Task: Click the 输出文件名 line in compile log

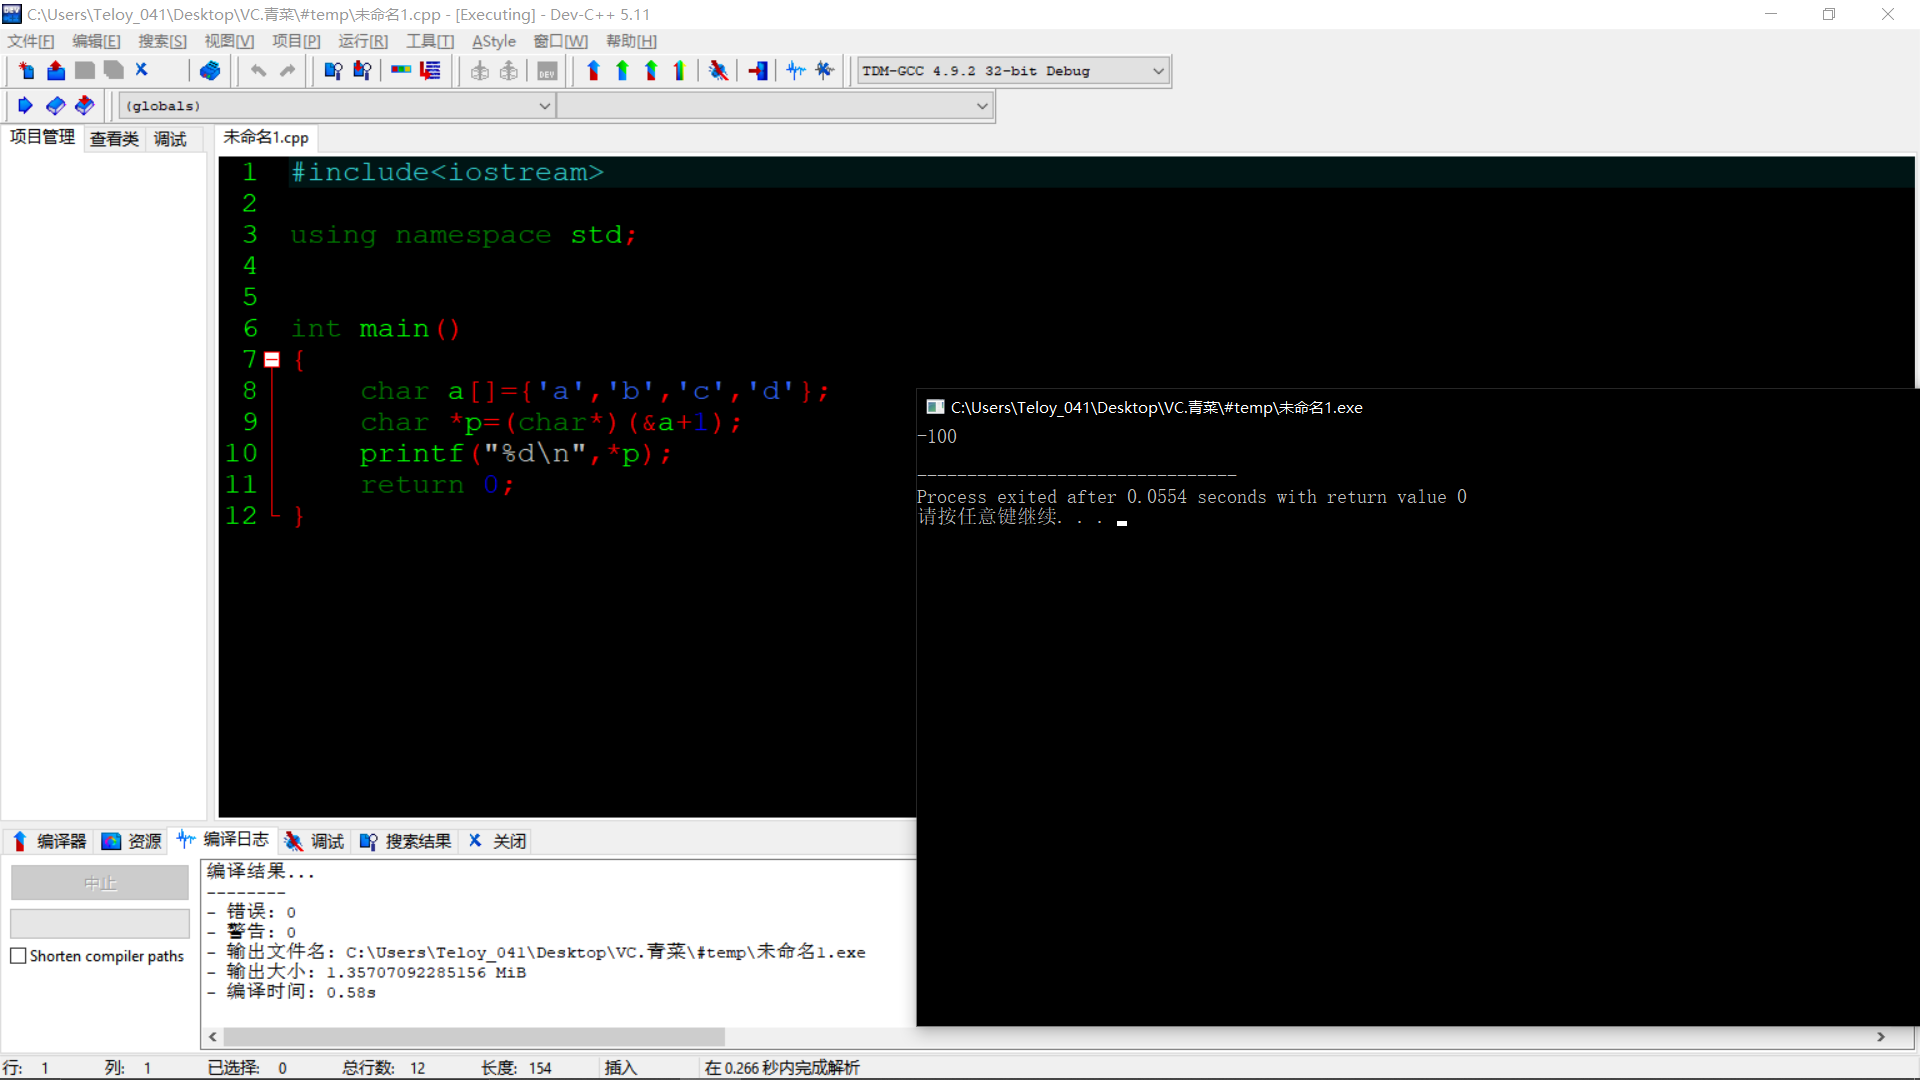Action: (536, 952)
